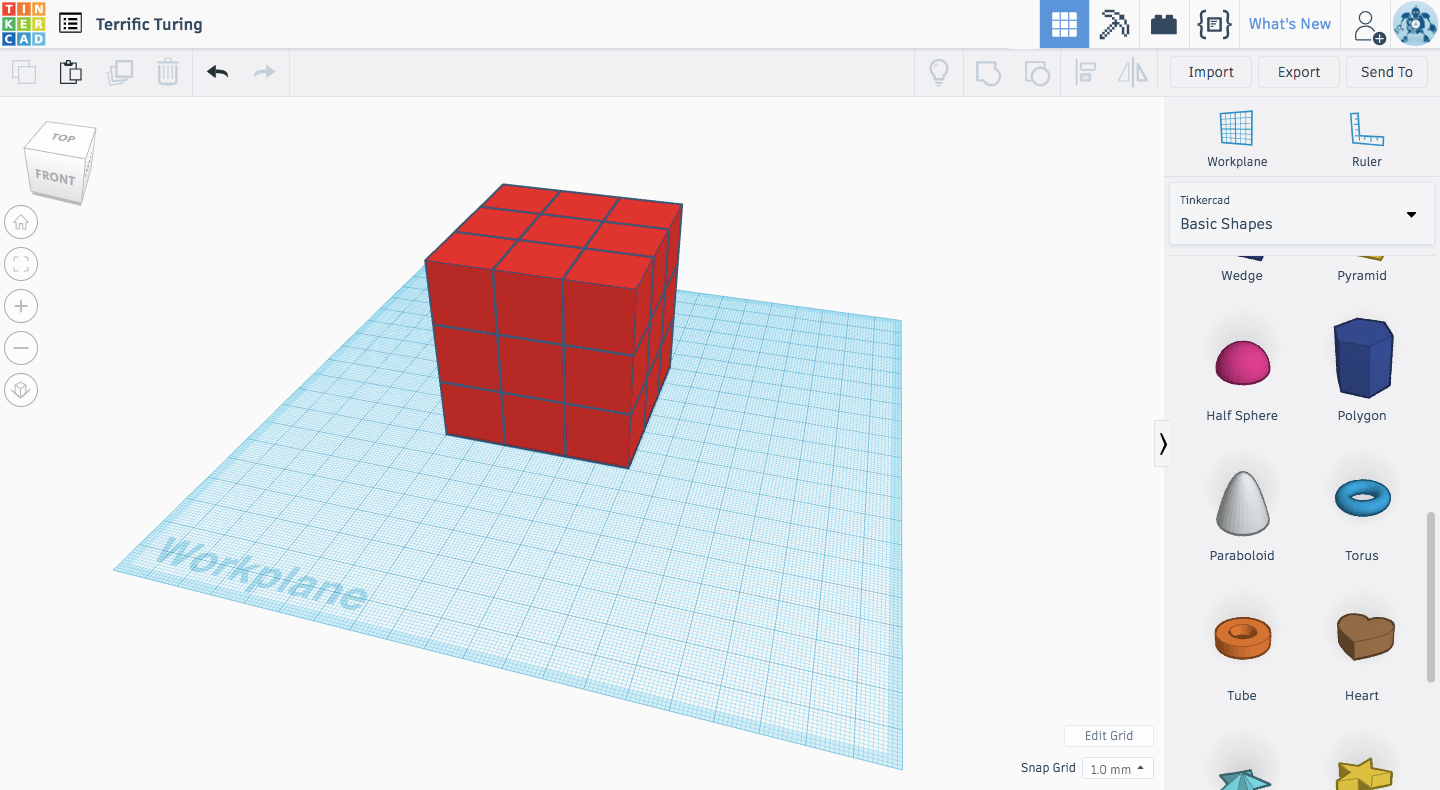Open the Terrific Turing design menu

click(x=69, y=23)
